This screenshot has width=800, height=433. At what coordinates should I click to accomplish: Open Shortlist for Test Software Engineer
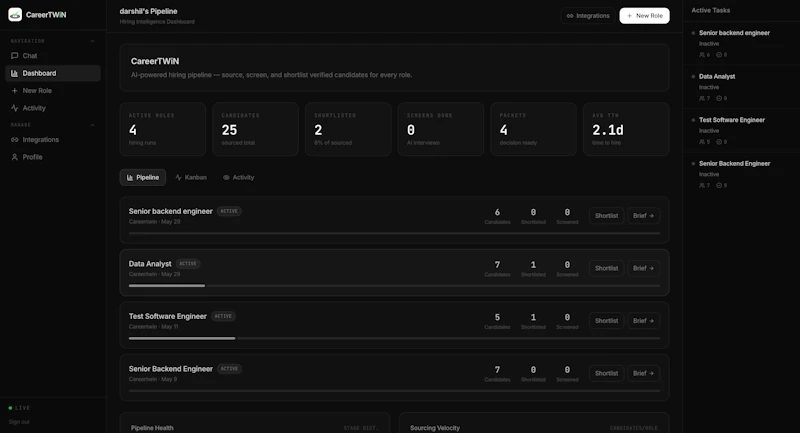606,321
